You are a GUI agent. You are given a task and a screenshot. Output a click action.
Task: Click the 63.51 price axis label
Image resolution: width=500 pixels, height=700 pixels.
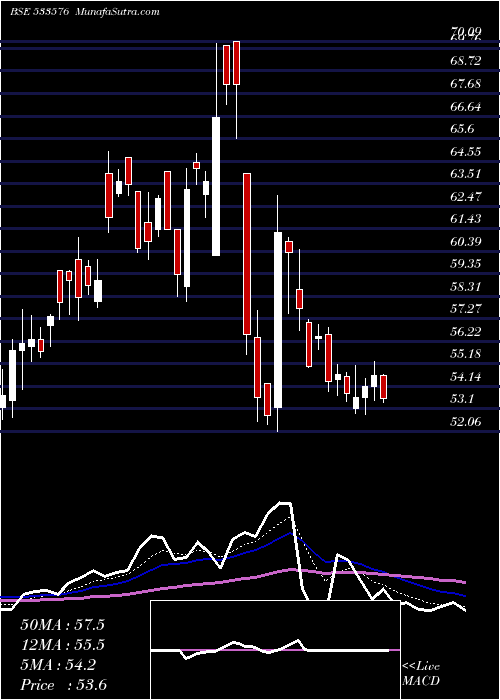tap(466, 173)
